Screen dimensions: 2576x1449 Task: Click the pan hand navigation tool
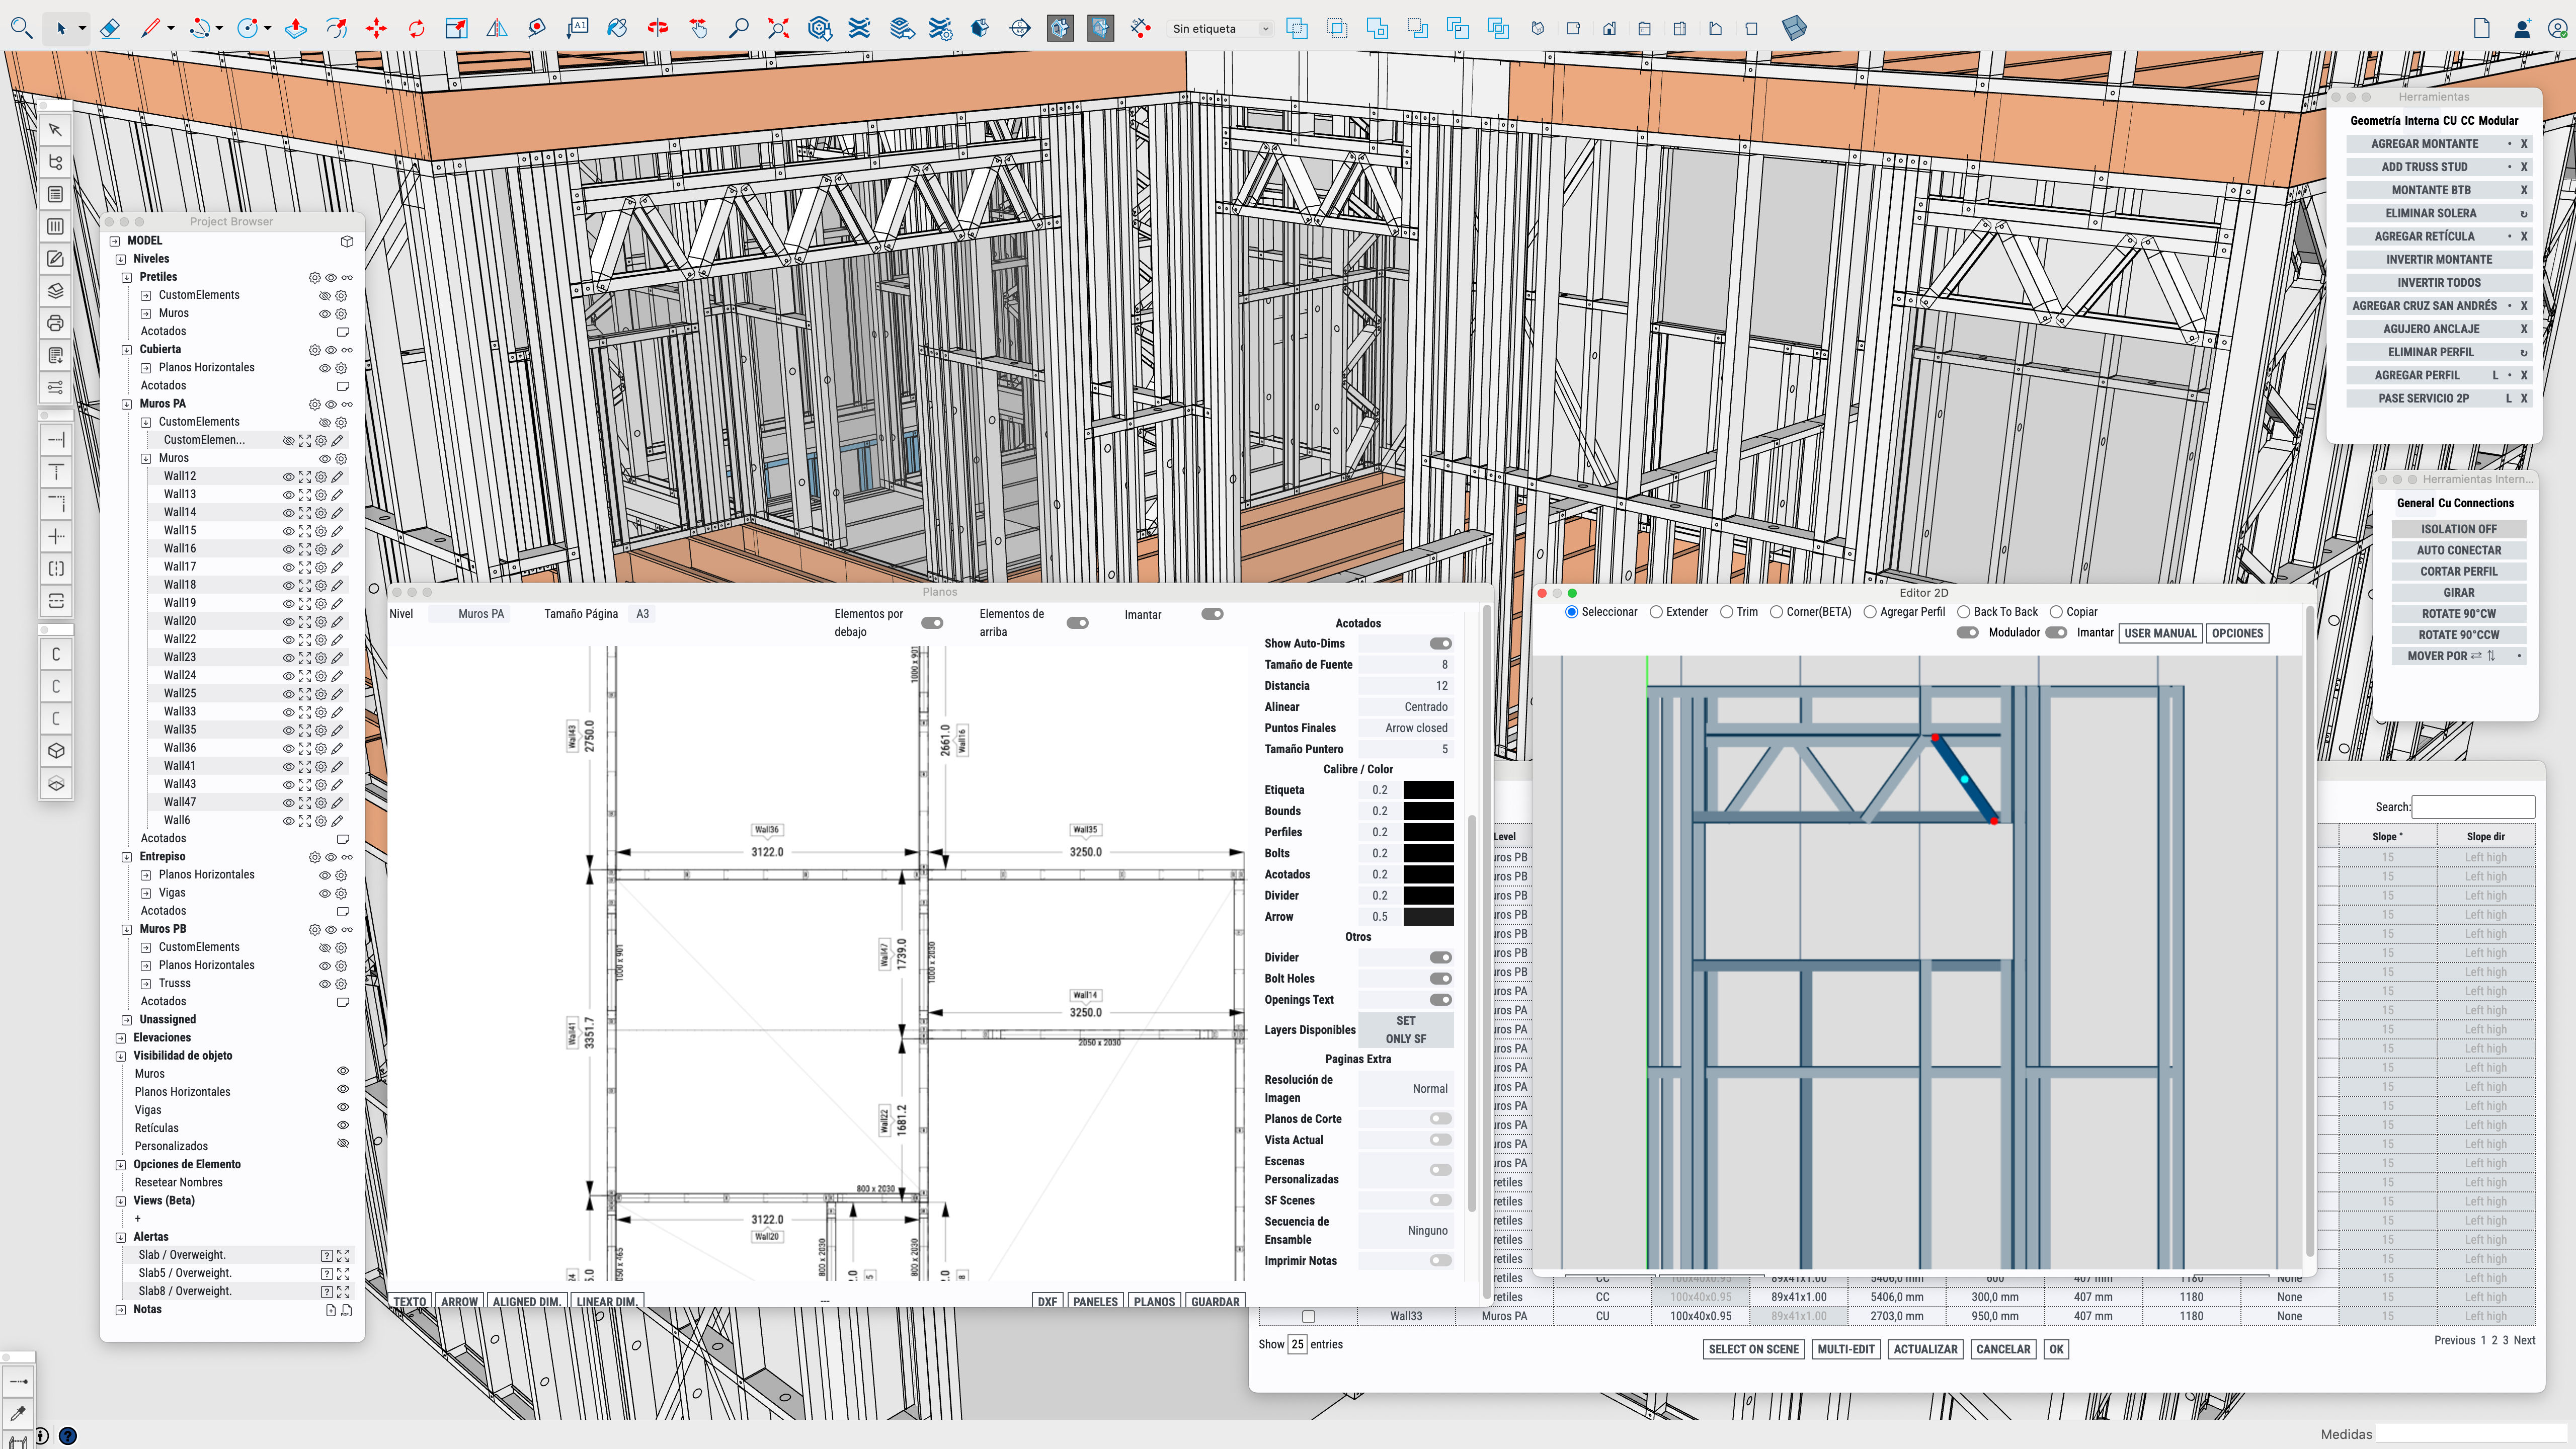698,28
